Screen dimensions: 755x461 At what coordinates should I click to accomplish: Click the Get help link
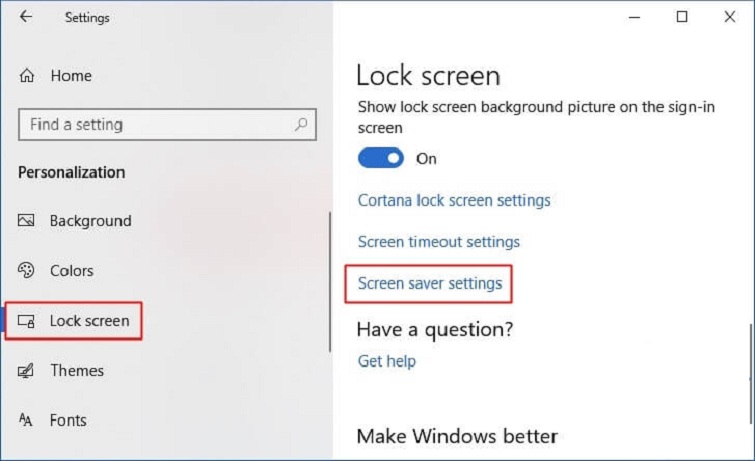point(386,361)
